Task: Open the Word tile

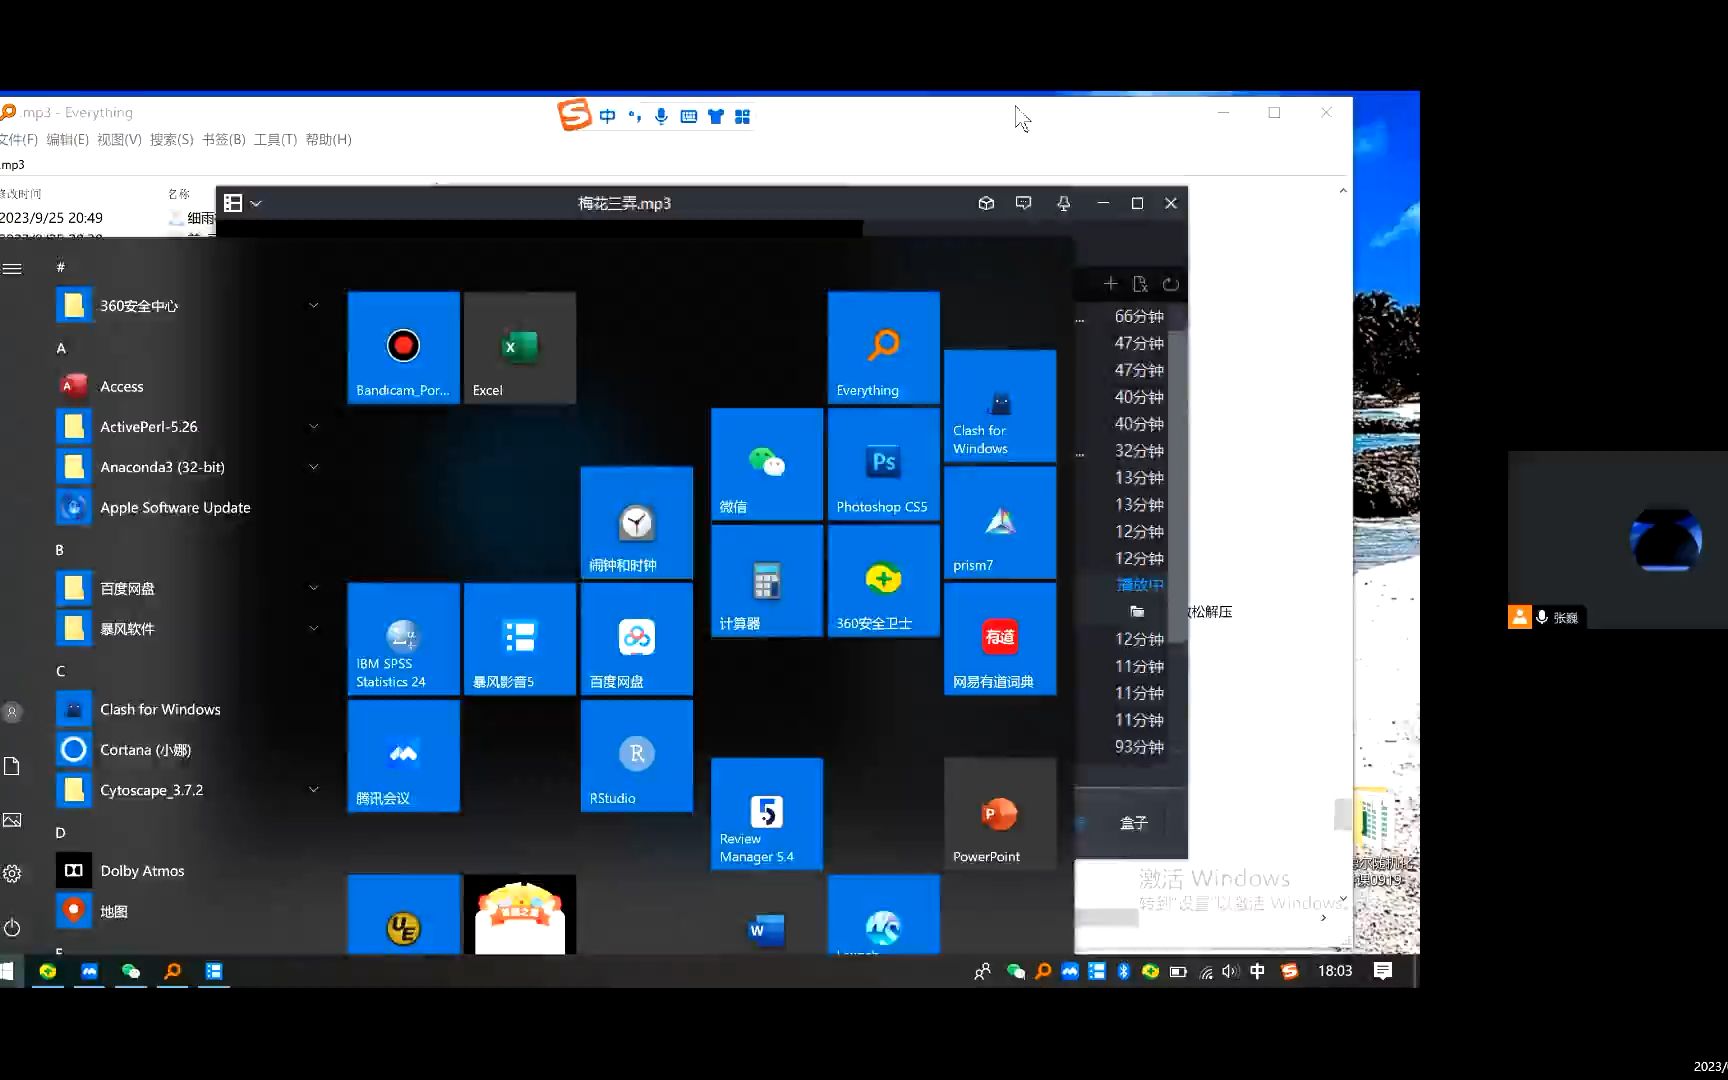Action: 767,915
